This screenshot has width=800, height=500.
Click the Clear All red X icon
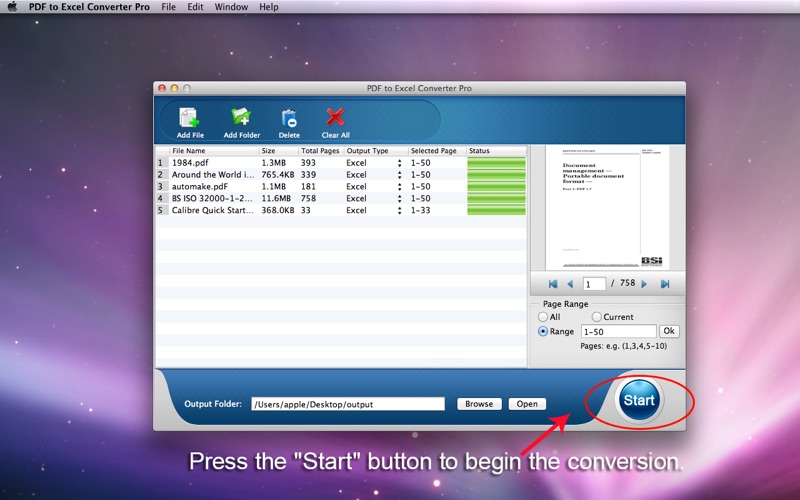point(335,117)
